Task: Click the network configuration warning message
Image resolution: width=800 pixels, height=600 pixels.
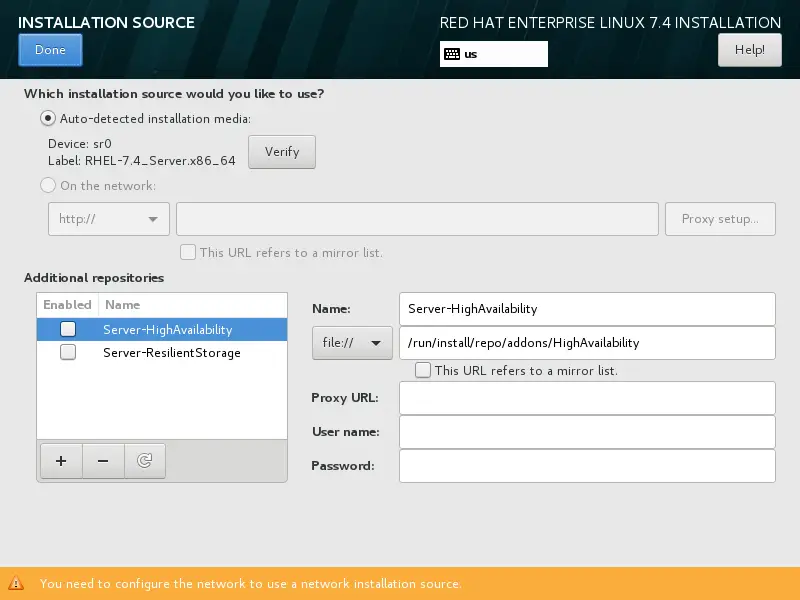Action: tap(251, 584)
